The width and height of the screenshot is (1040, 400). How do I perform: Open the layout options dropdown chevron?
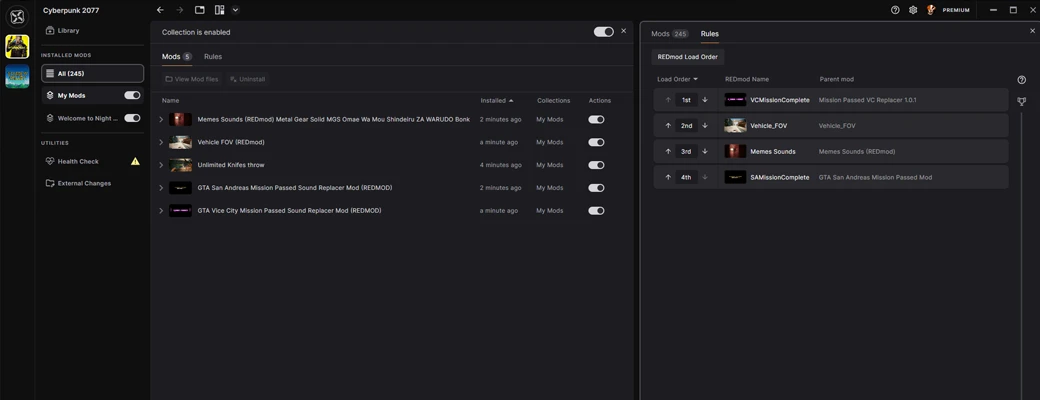pos(235,10)
